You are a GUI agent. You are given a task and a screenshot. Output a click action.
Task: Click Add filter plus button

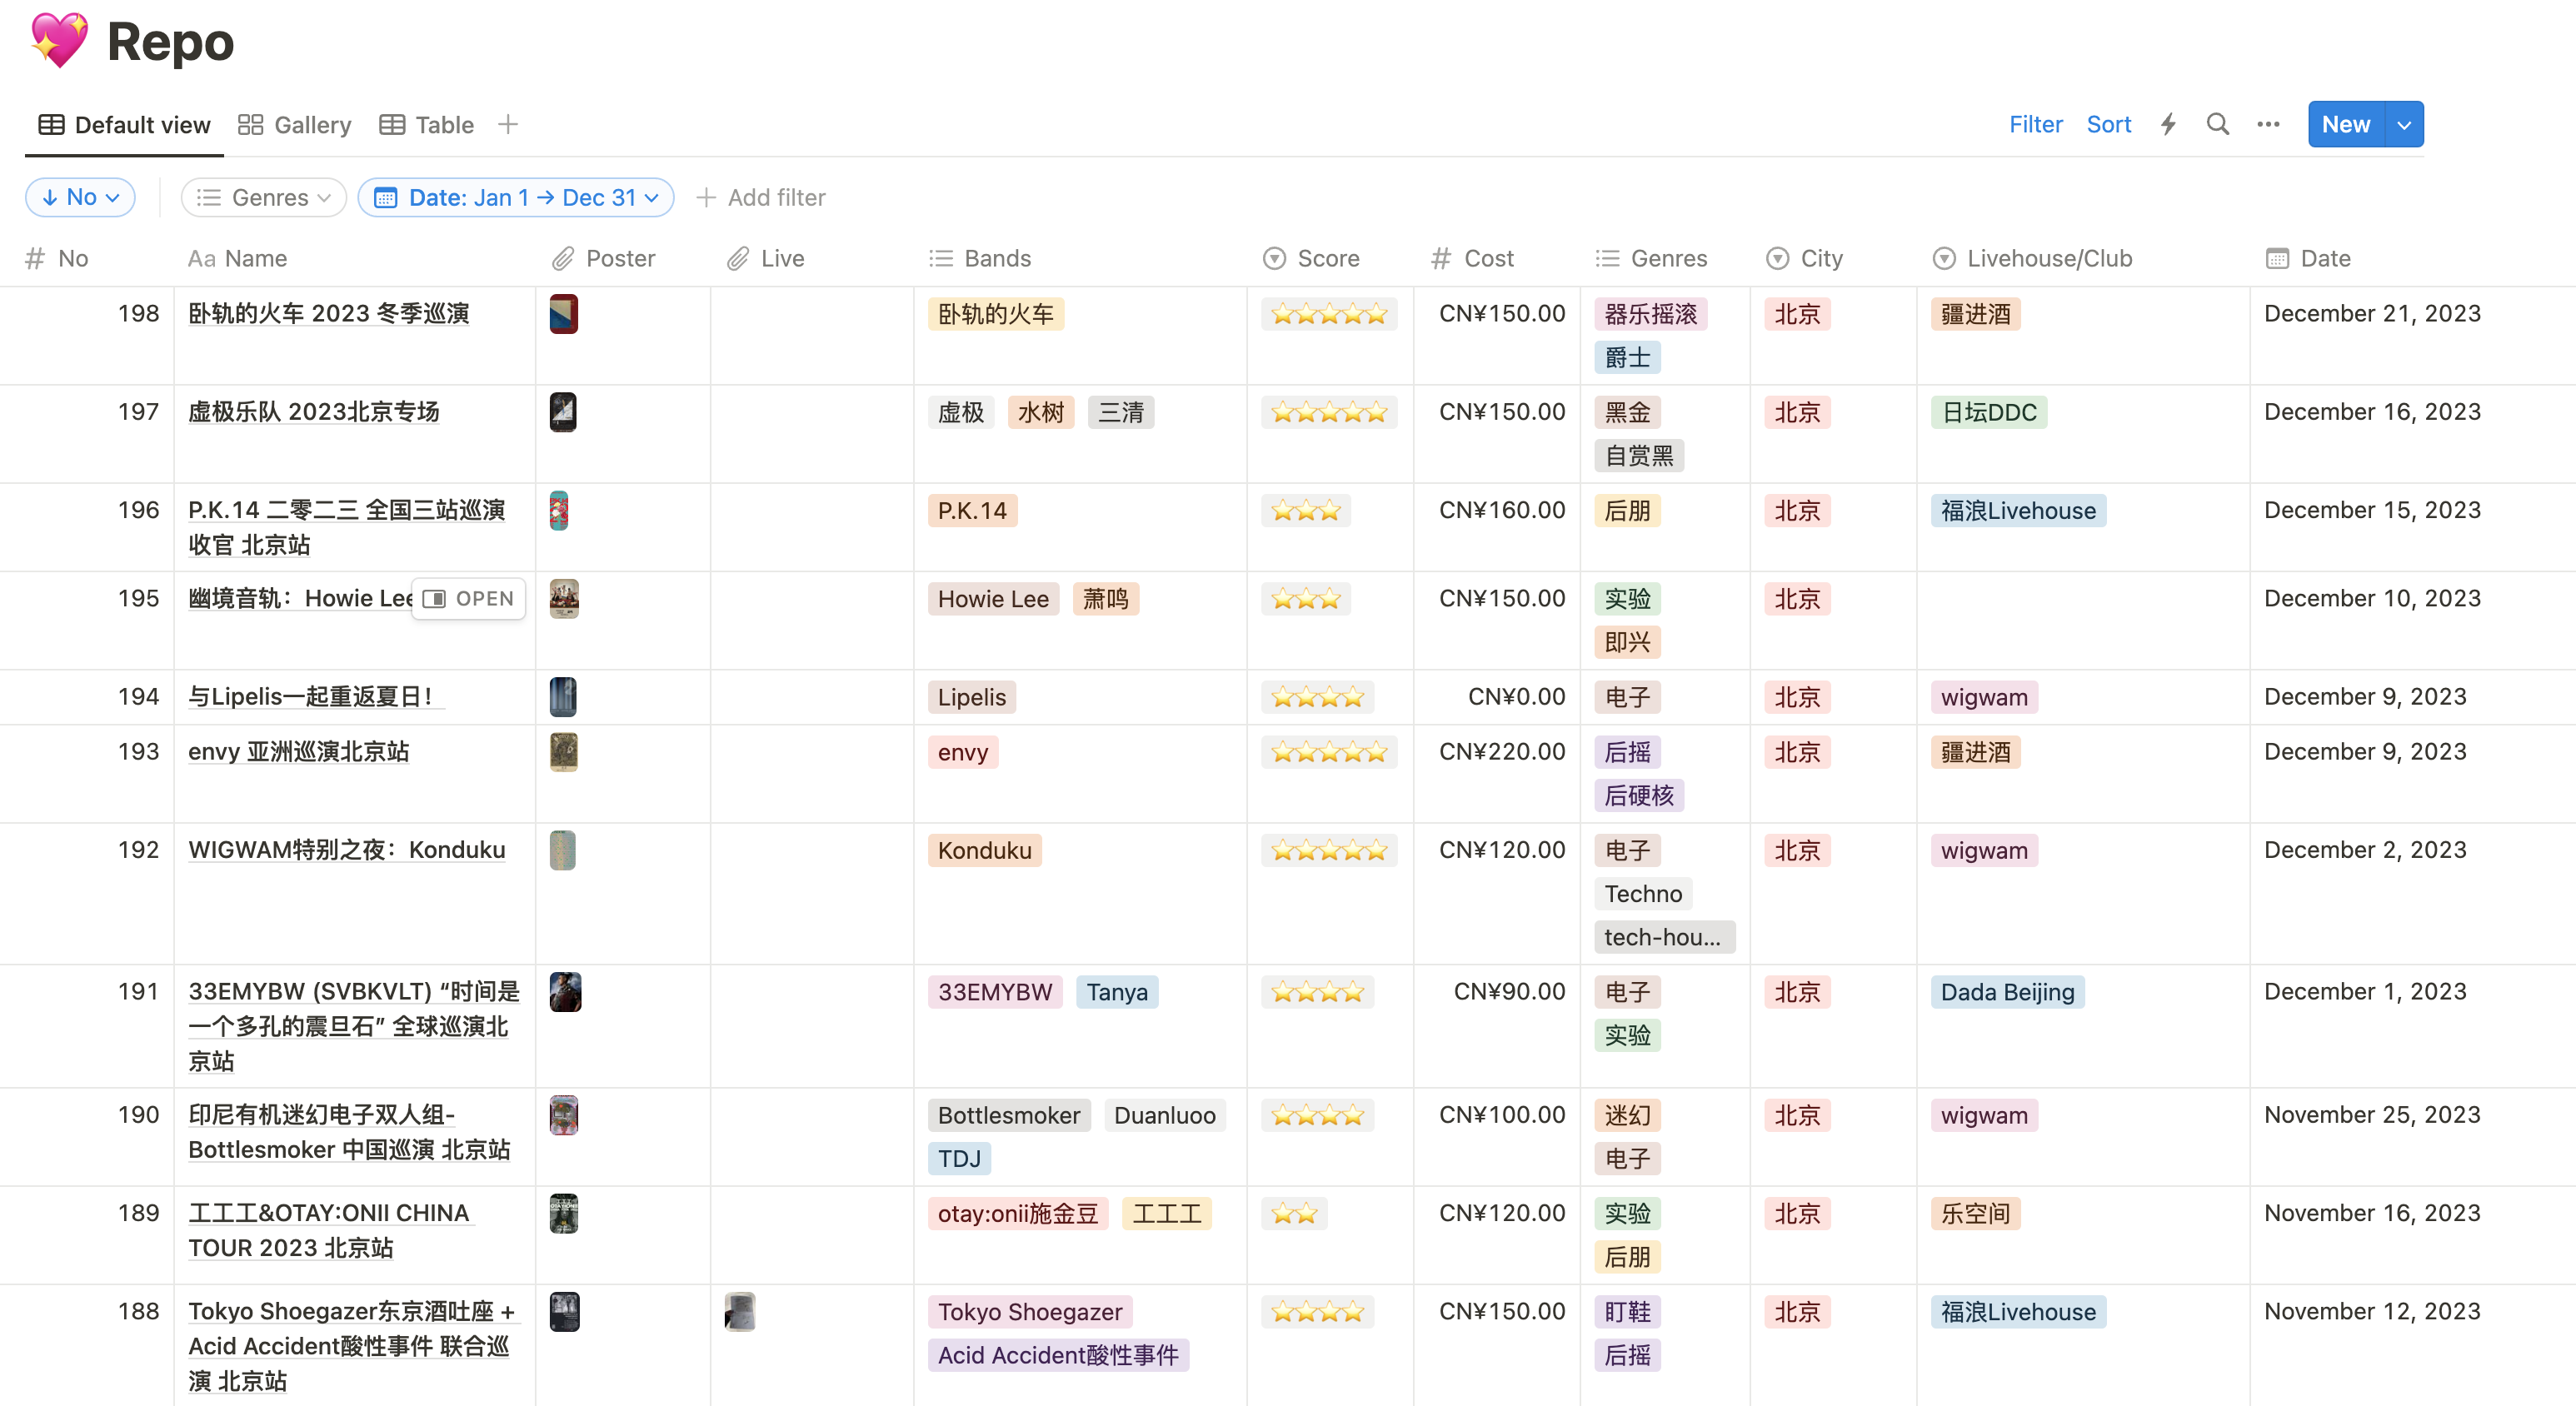pyautogui.click(x=760, y=197)
